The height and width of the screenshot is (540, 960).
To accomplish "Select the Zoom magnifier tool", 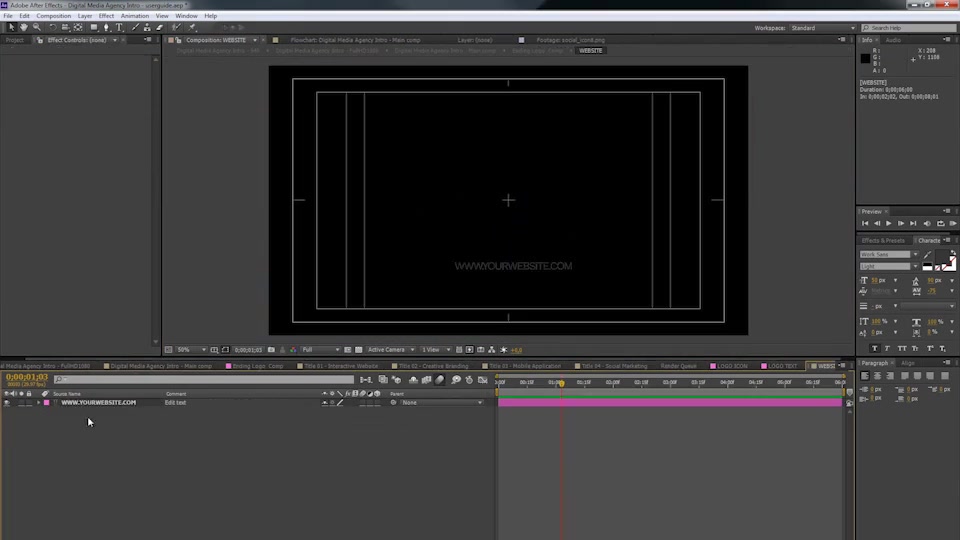I will [37, 28].
